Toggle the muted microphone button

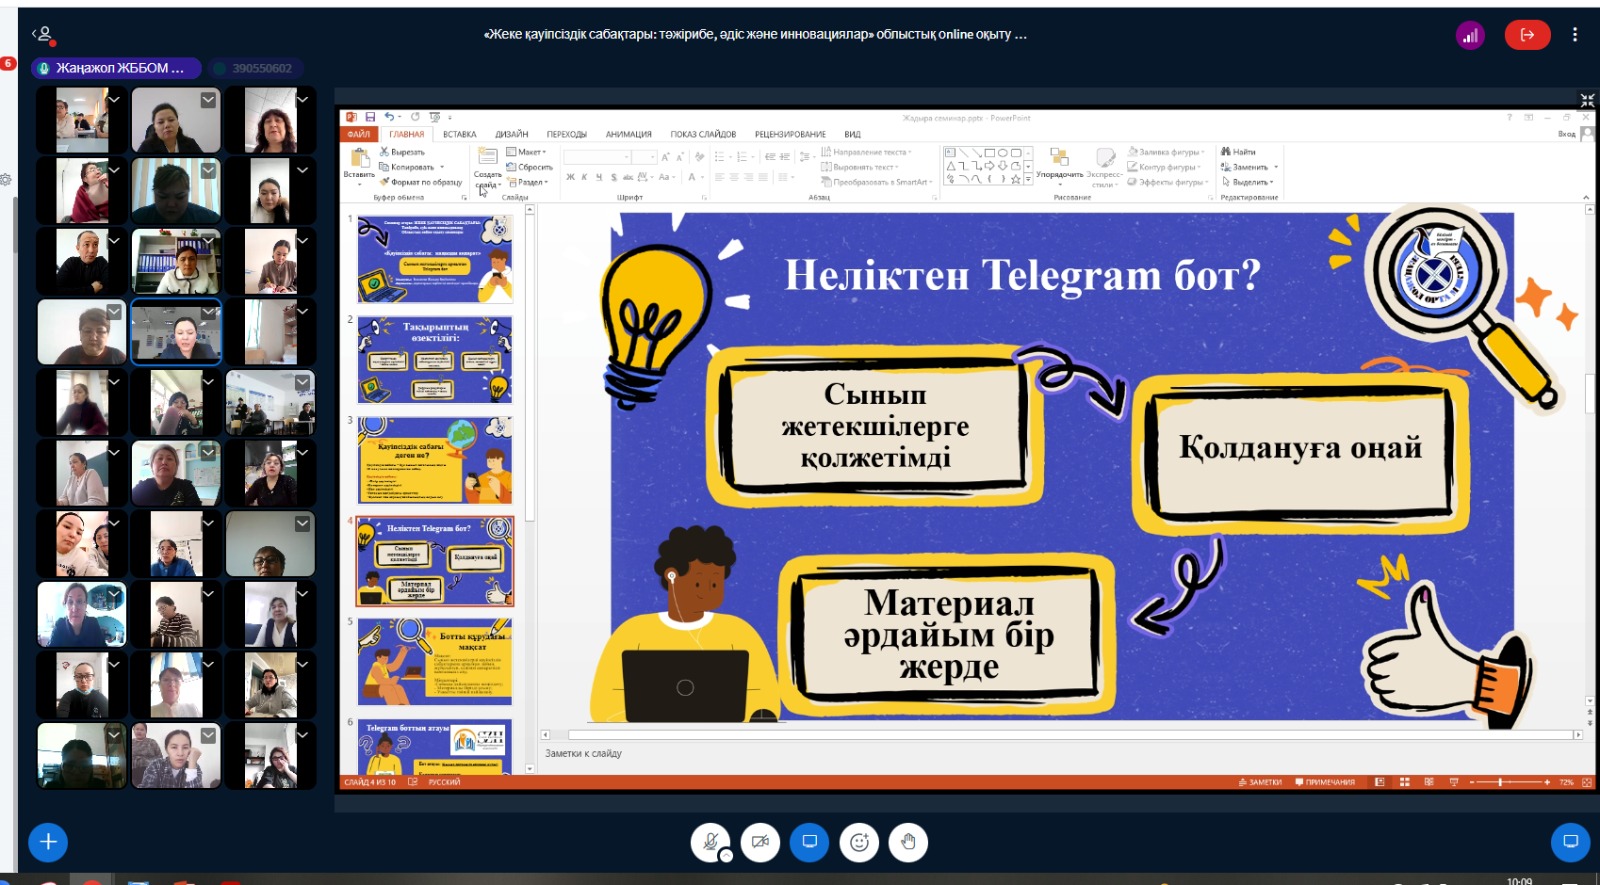tap(710, 842)
